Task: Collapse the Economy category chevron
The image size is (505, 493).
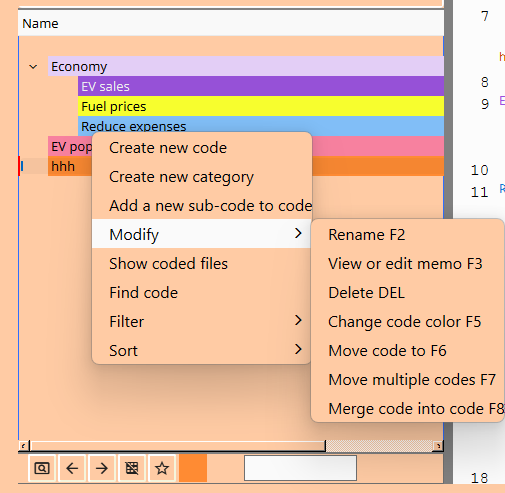Action: pos(33,67)
